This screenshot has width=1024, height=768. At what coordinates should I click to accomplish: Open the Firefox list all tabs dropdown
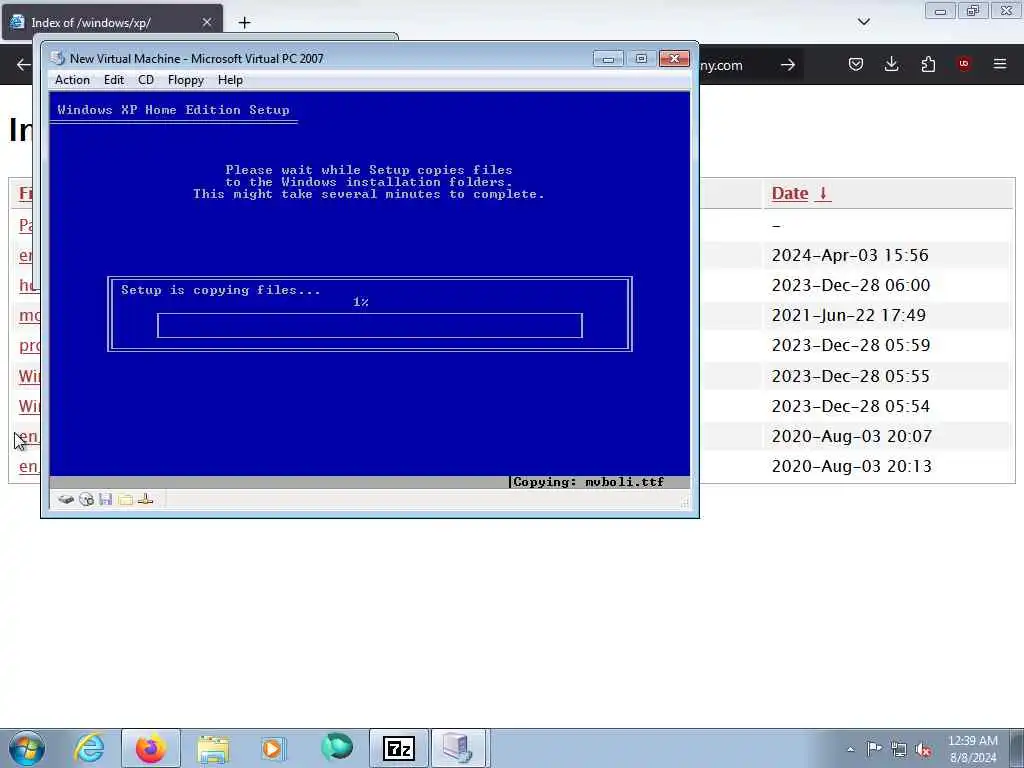(x=863, y=22)
